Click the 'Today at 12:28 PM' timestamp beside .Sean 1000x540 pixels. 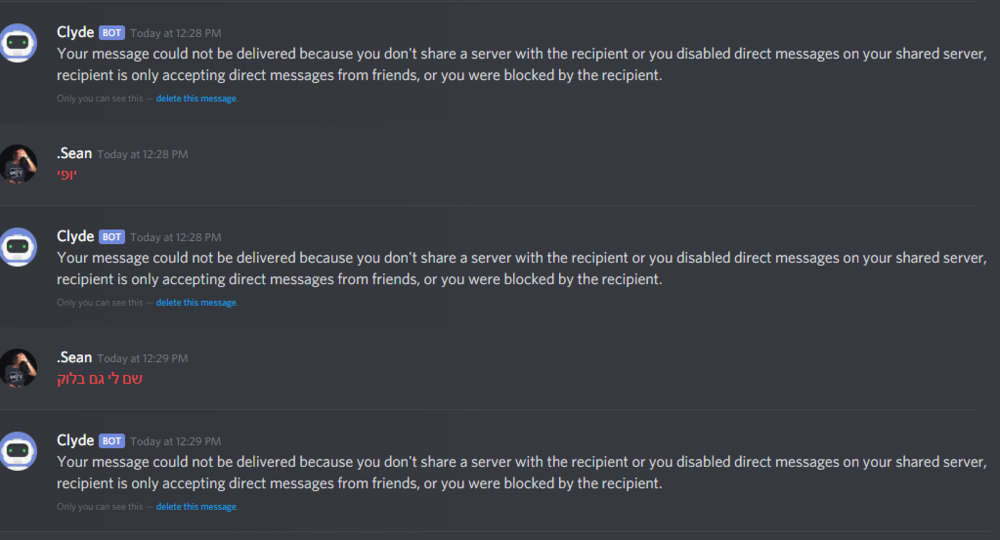coord(142,155)
